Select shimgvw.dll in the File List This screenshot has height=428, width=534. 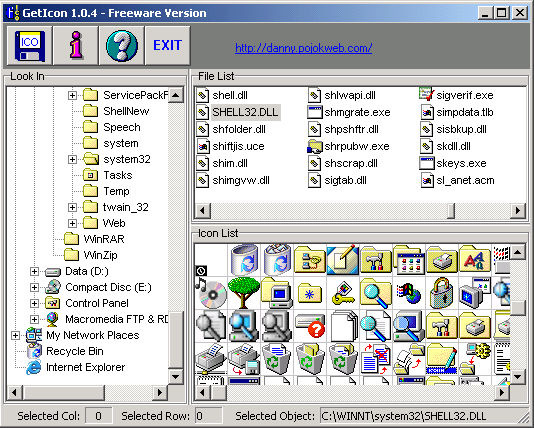point(233,180)
